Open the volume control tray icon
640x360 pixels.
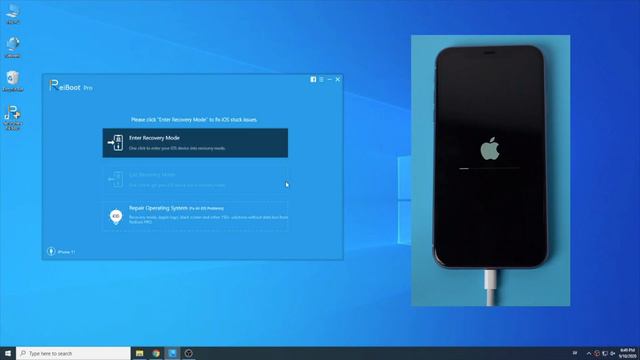click(x=612, y=353)
